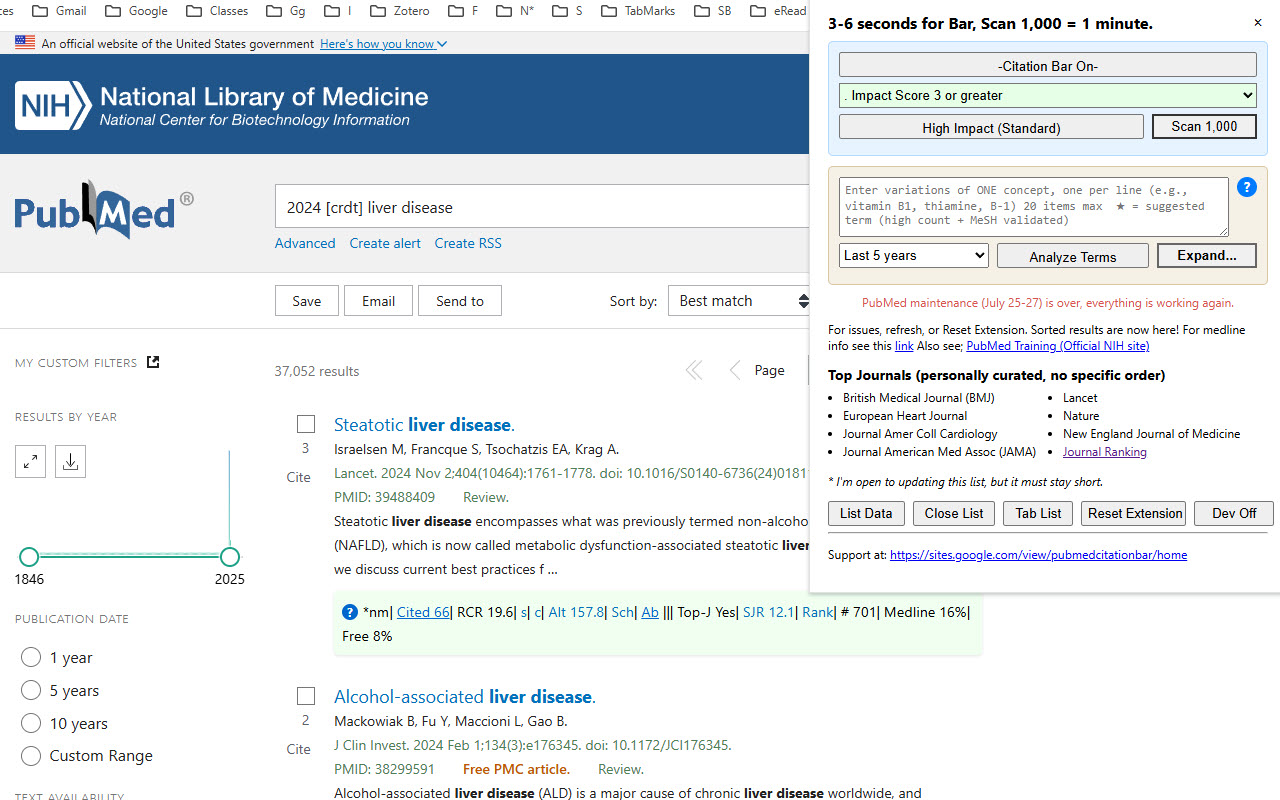Click the concept terms text area

[1034, 206]
